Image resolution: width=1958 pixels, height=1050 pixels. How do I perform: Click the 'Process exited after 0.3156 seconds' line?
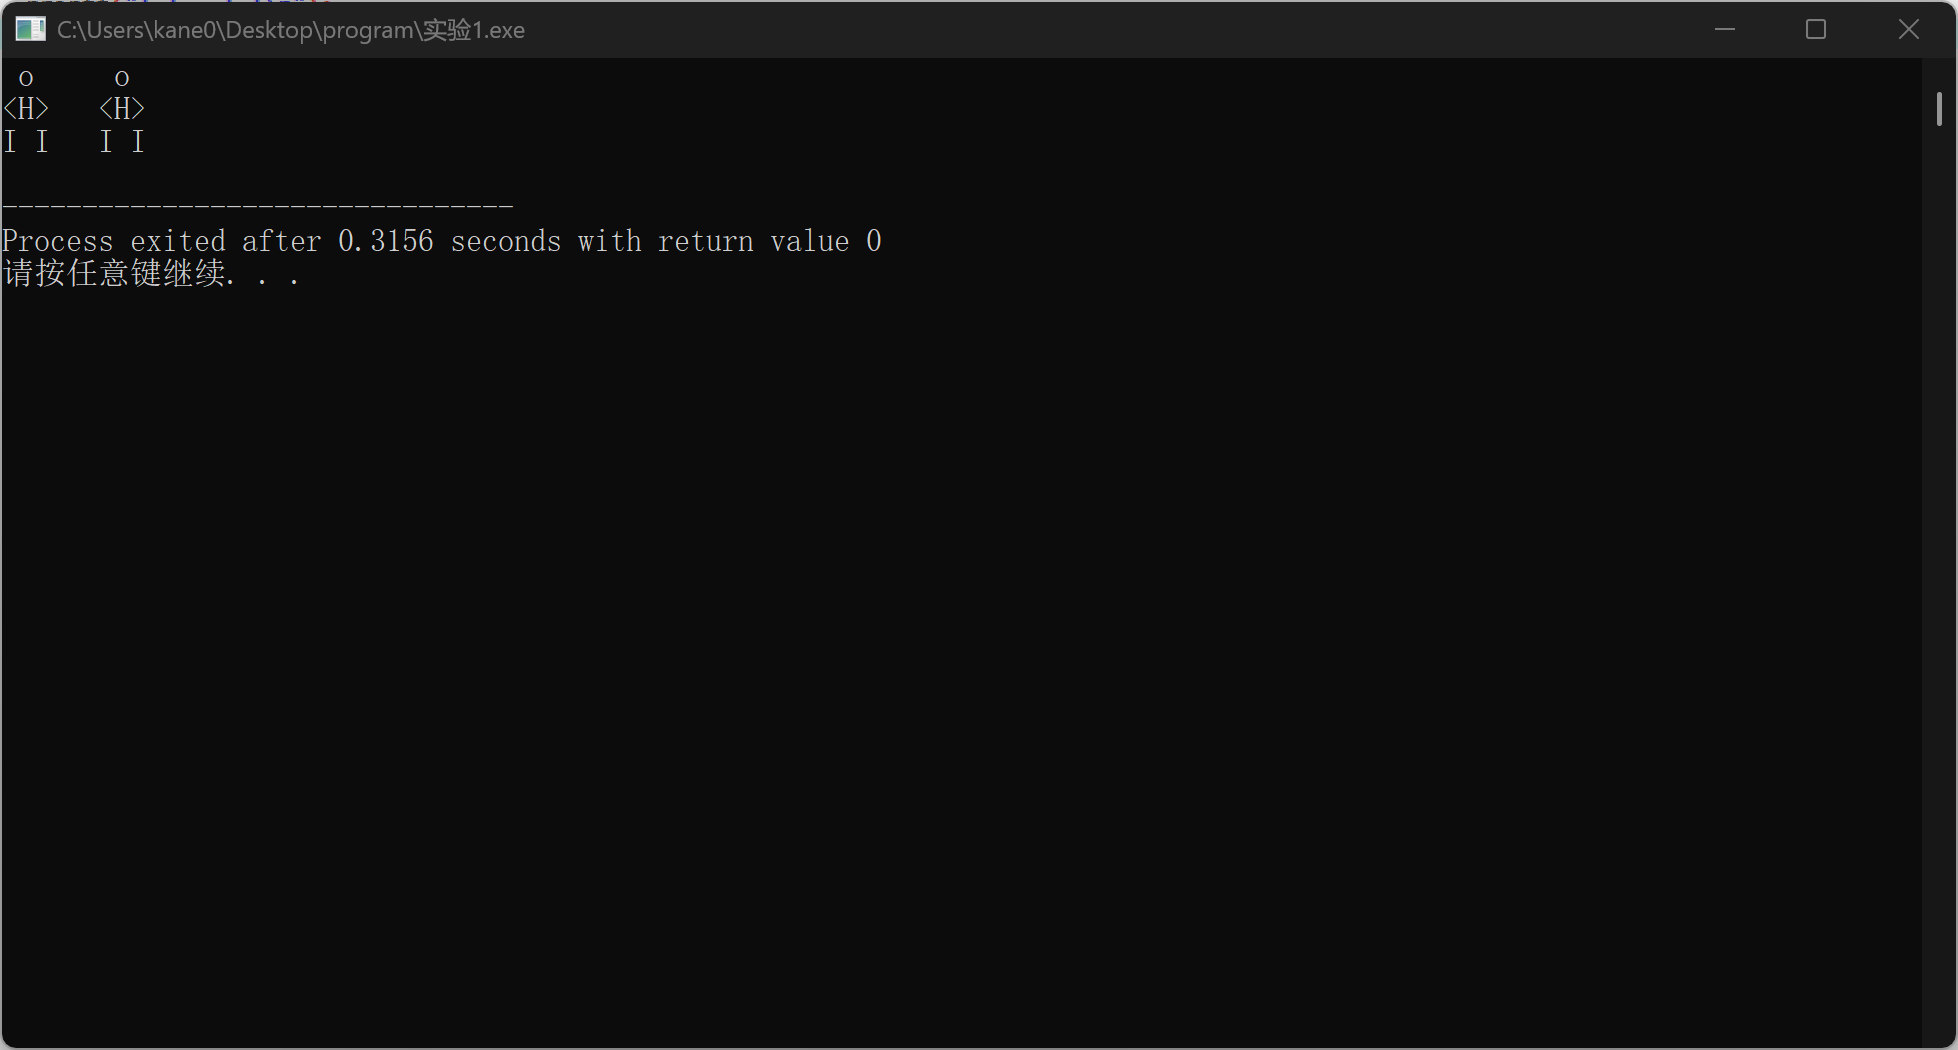[x=442, y=241]
